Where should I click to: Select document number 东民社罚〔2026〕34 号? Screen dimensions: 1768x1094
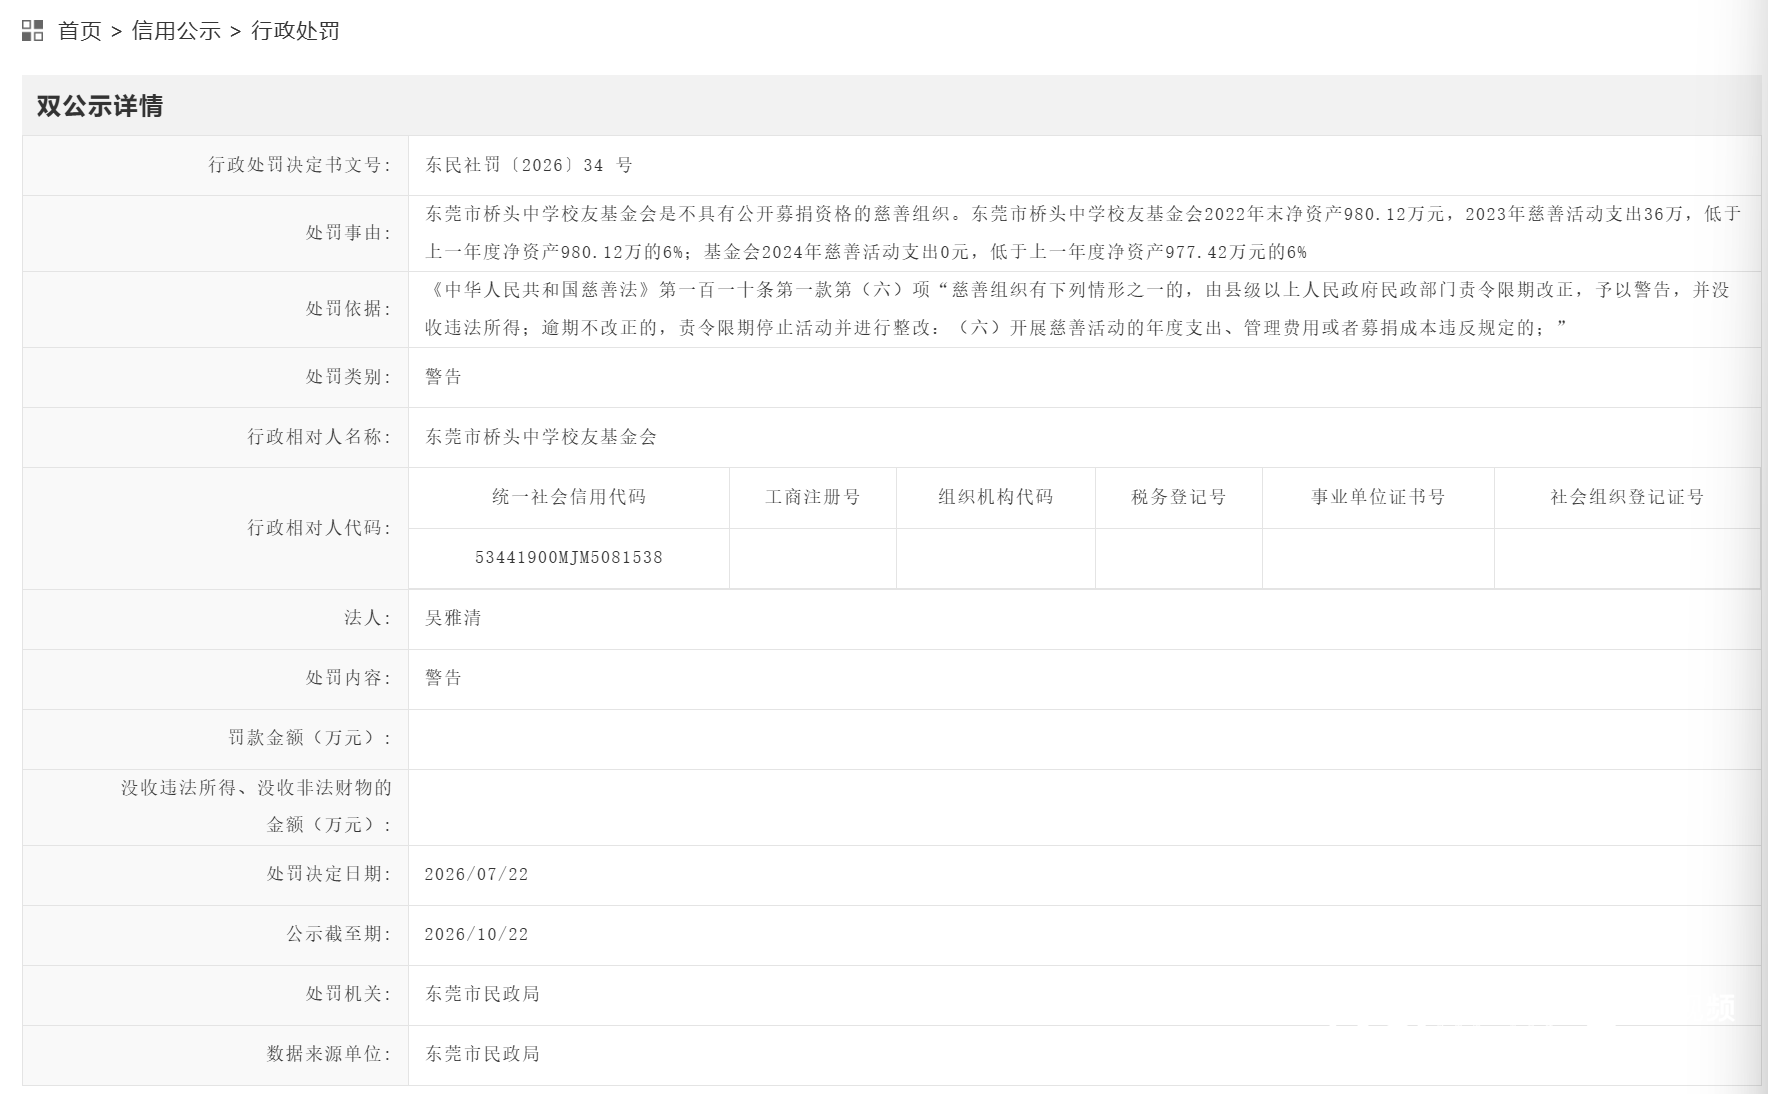click(x=529, y=165)
